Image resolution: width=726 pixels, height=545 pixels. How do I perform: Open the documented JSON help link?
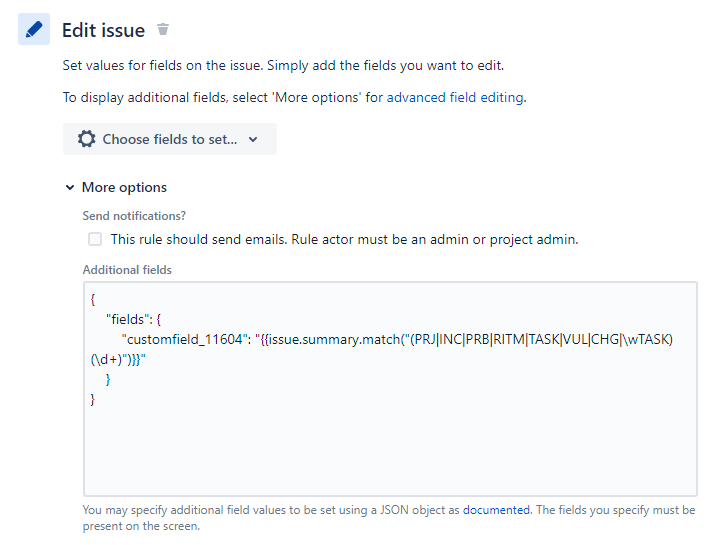click(x=496, y=509)
